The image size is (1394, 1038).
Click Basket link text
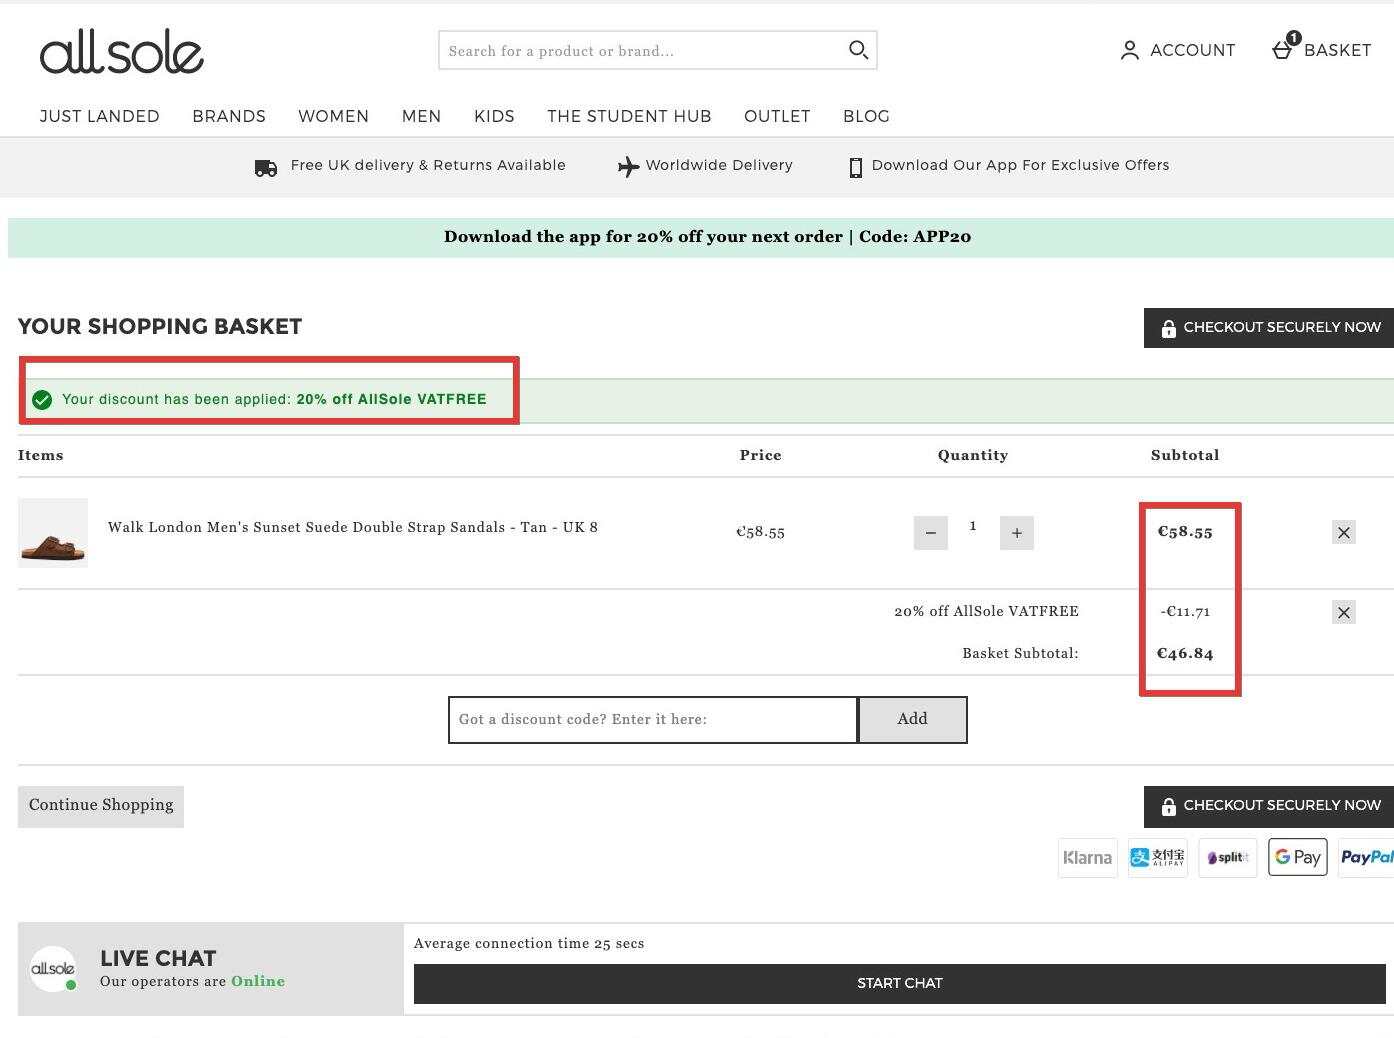pos(1337,50)
